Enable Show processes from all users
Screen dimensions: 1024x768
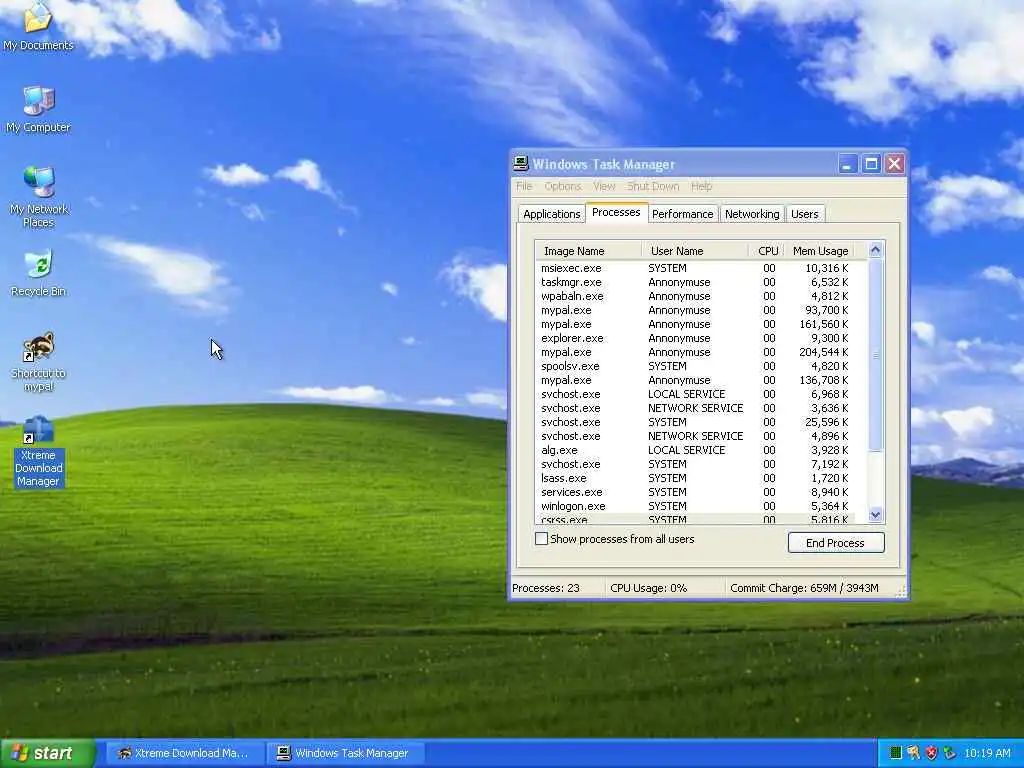[541, 539]
